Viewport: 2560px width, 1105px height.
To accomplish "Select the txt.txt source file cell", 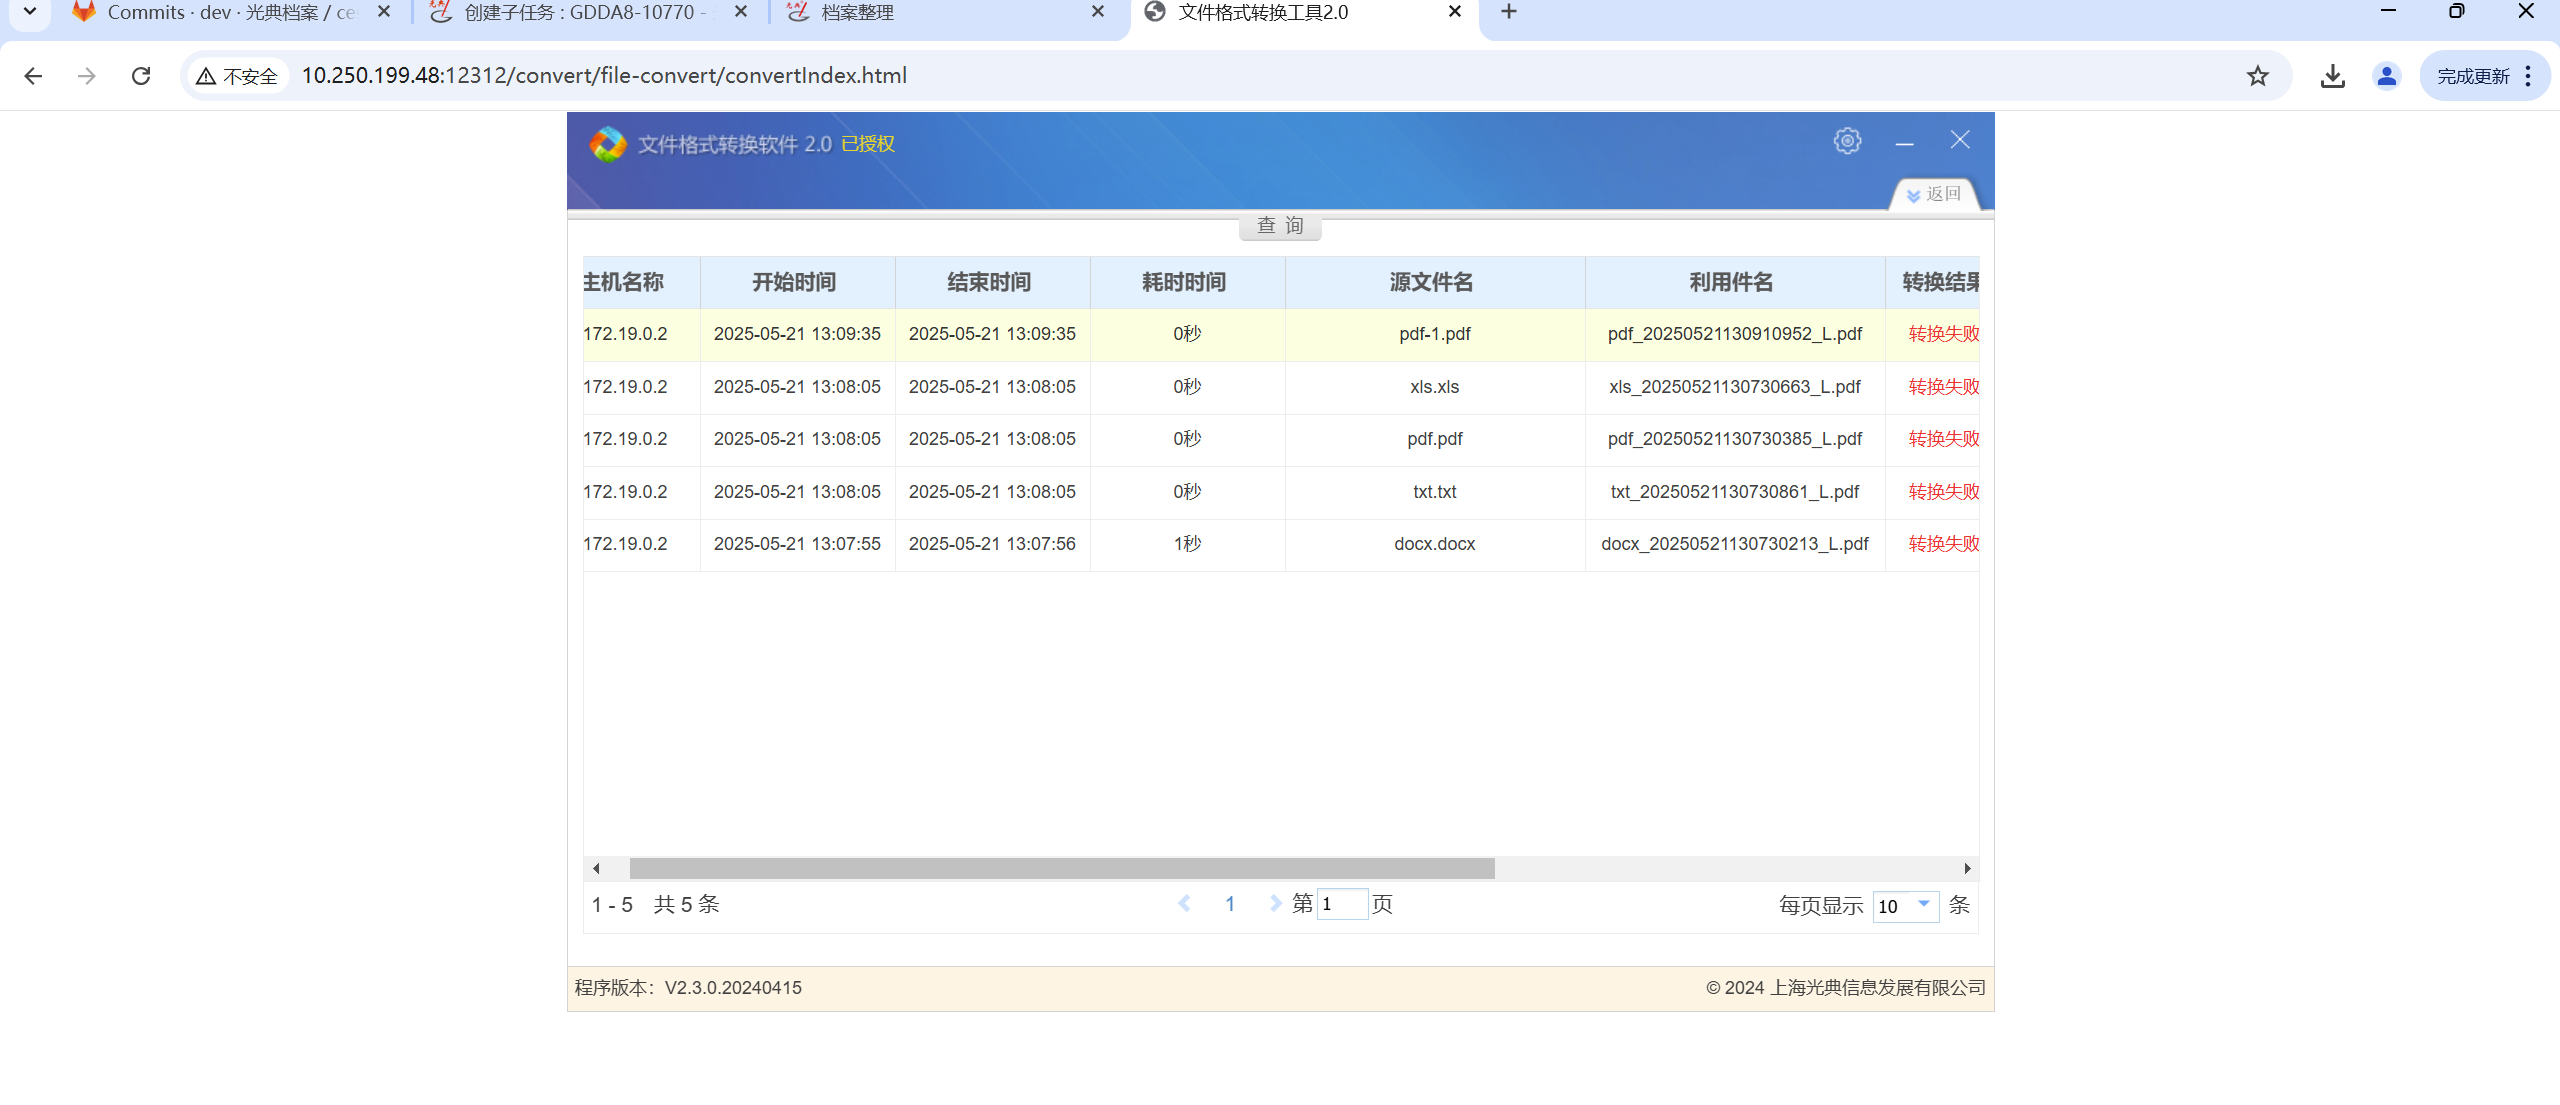I will pos(1435,492).
